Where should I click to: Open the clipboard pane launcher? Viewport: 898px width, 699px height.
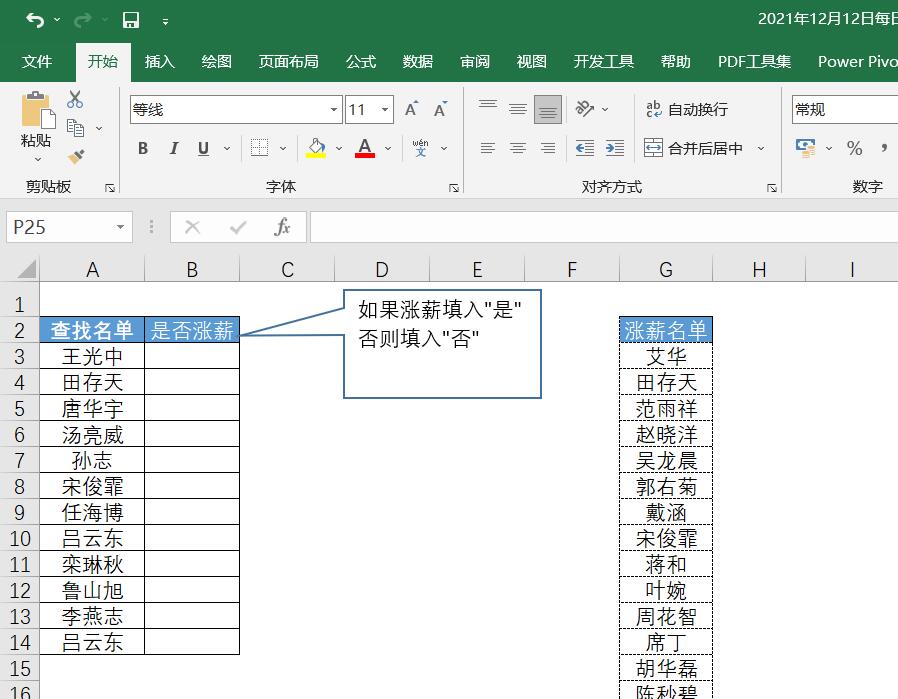pos(110,188)
